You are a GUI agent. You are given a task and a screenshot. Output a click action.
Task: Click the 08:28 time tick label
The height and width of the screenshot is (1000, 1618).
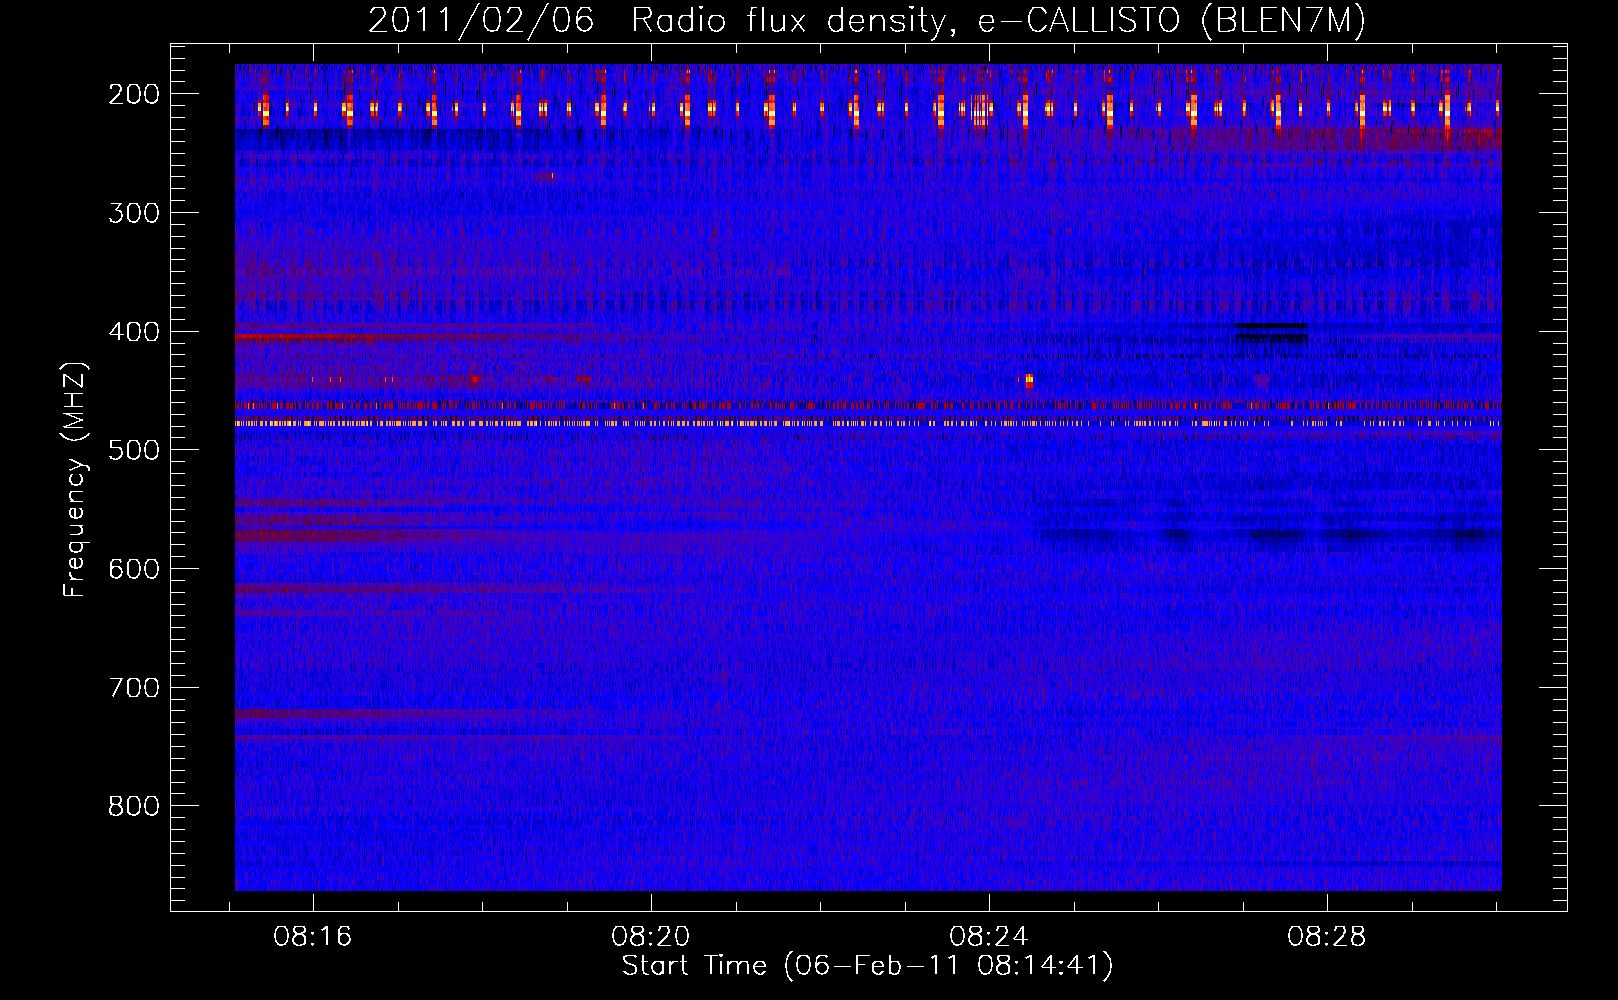pyautogui.click(x=1327, y=937)
